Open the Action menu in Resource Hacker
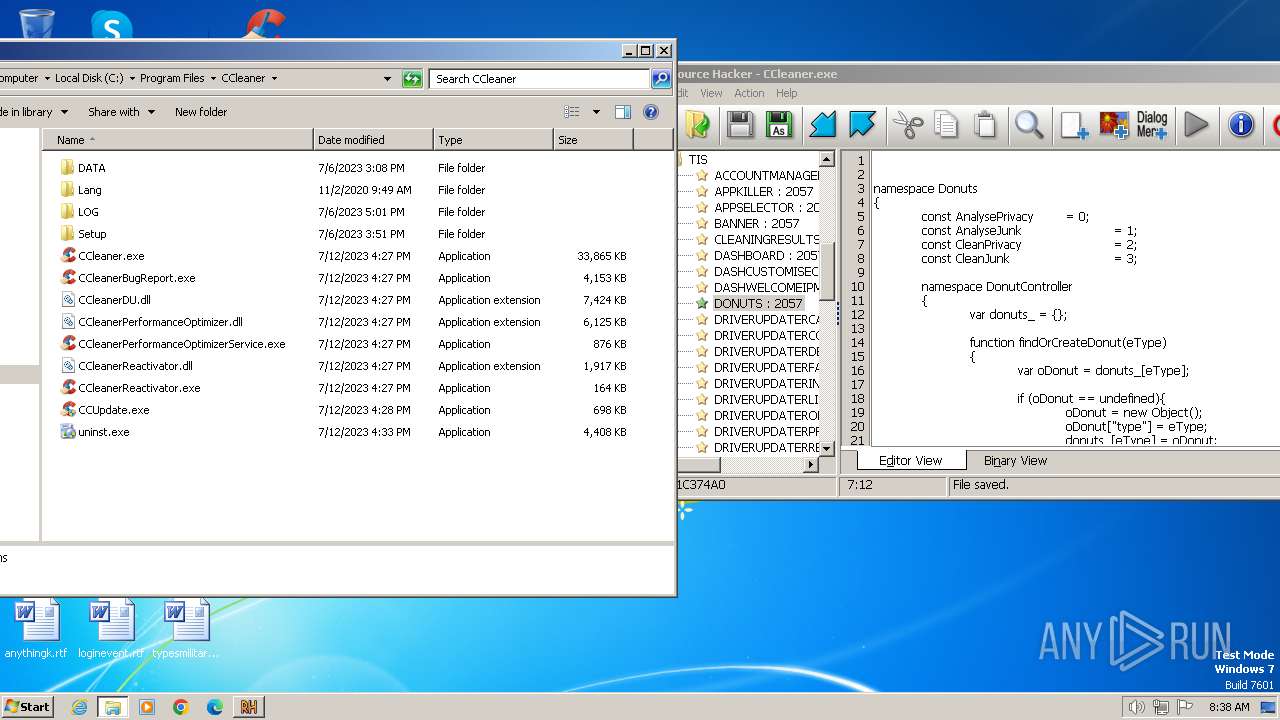The width and height of the screenshot is (1280, 720). click(749, 93)
